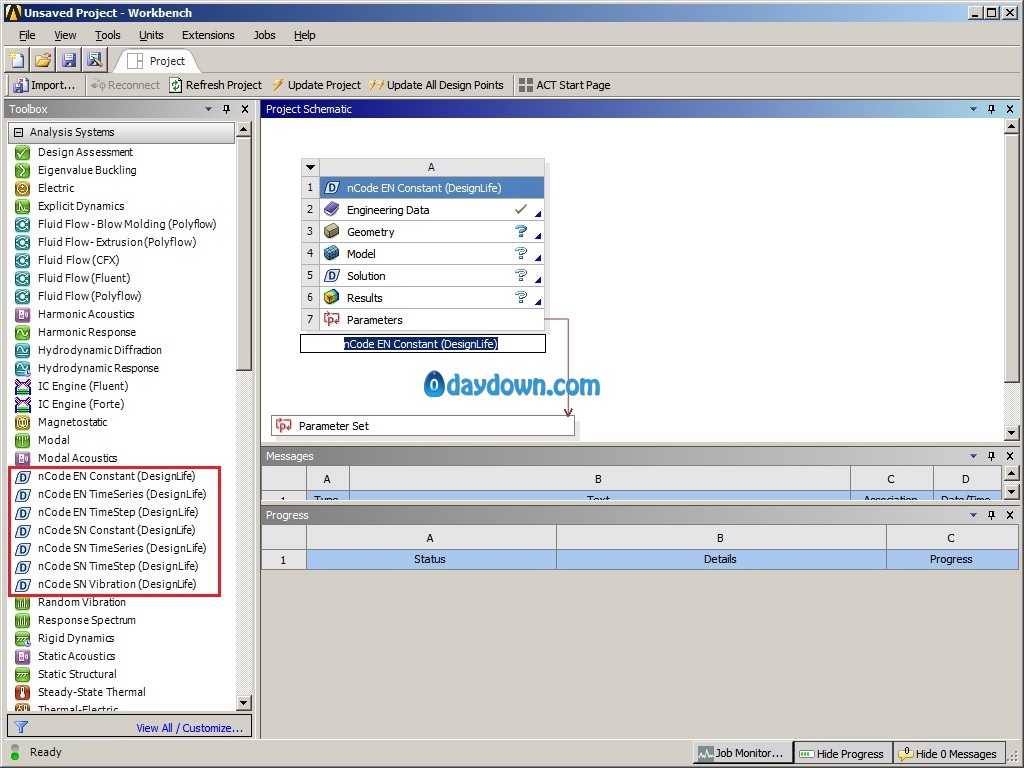Click the Hydrodynamic Diffraction icon
Image resolution: width=1024 pixels, height=768 pixels.
(22, 350)
